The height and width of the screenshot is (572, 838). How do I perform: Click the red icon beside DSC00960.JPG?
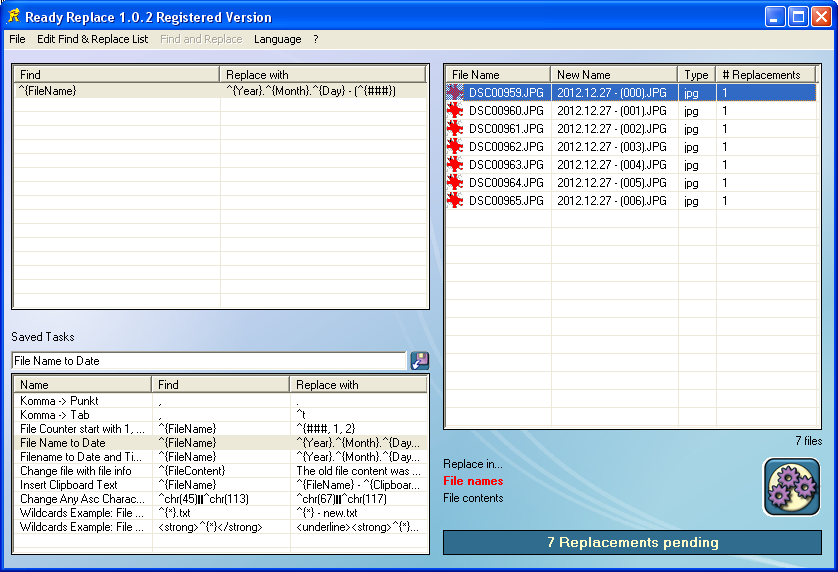click(456, 110)
